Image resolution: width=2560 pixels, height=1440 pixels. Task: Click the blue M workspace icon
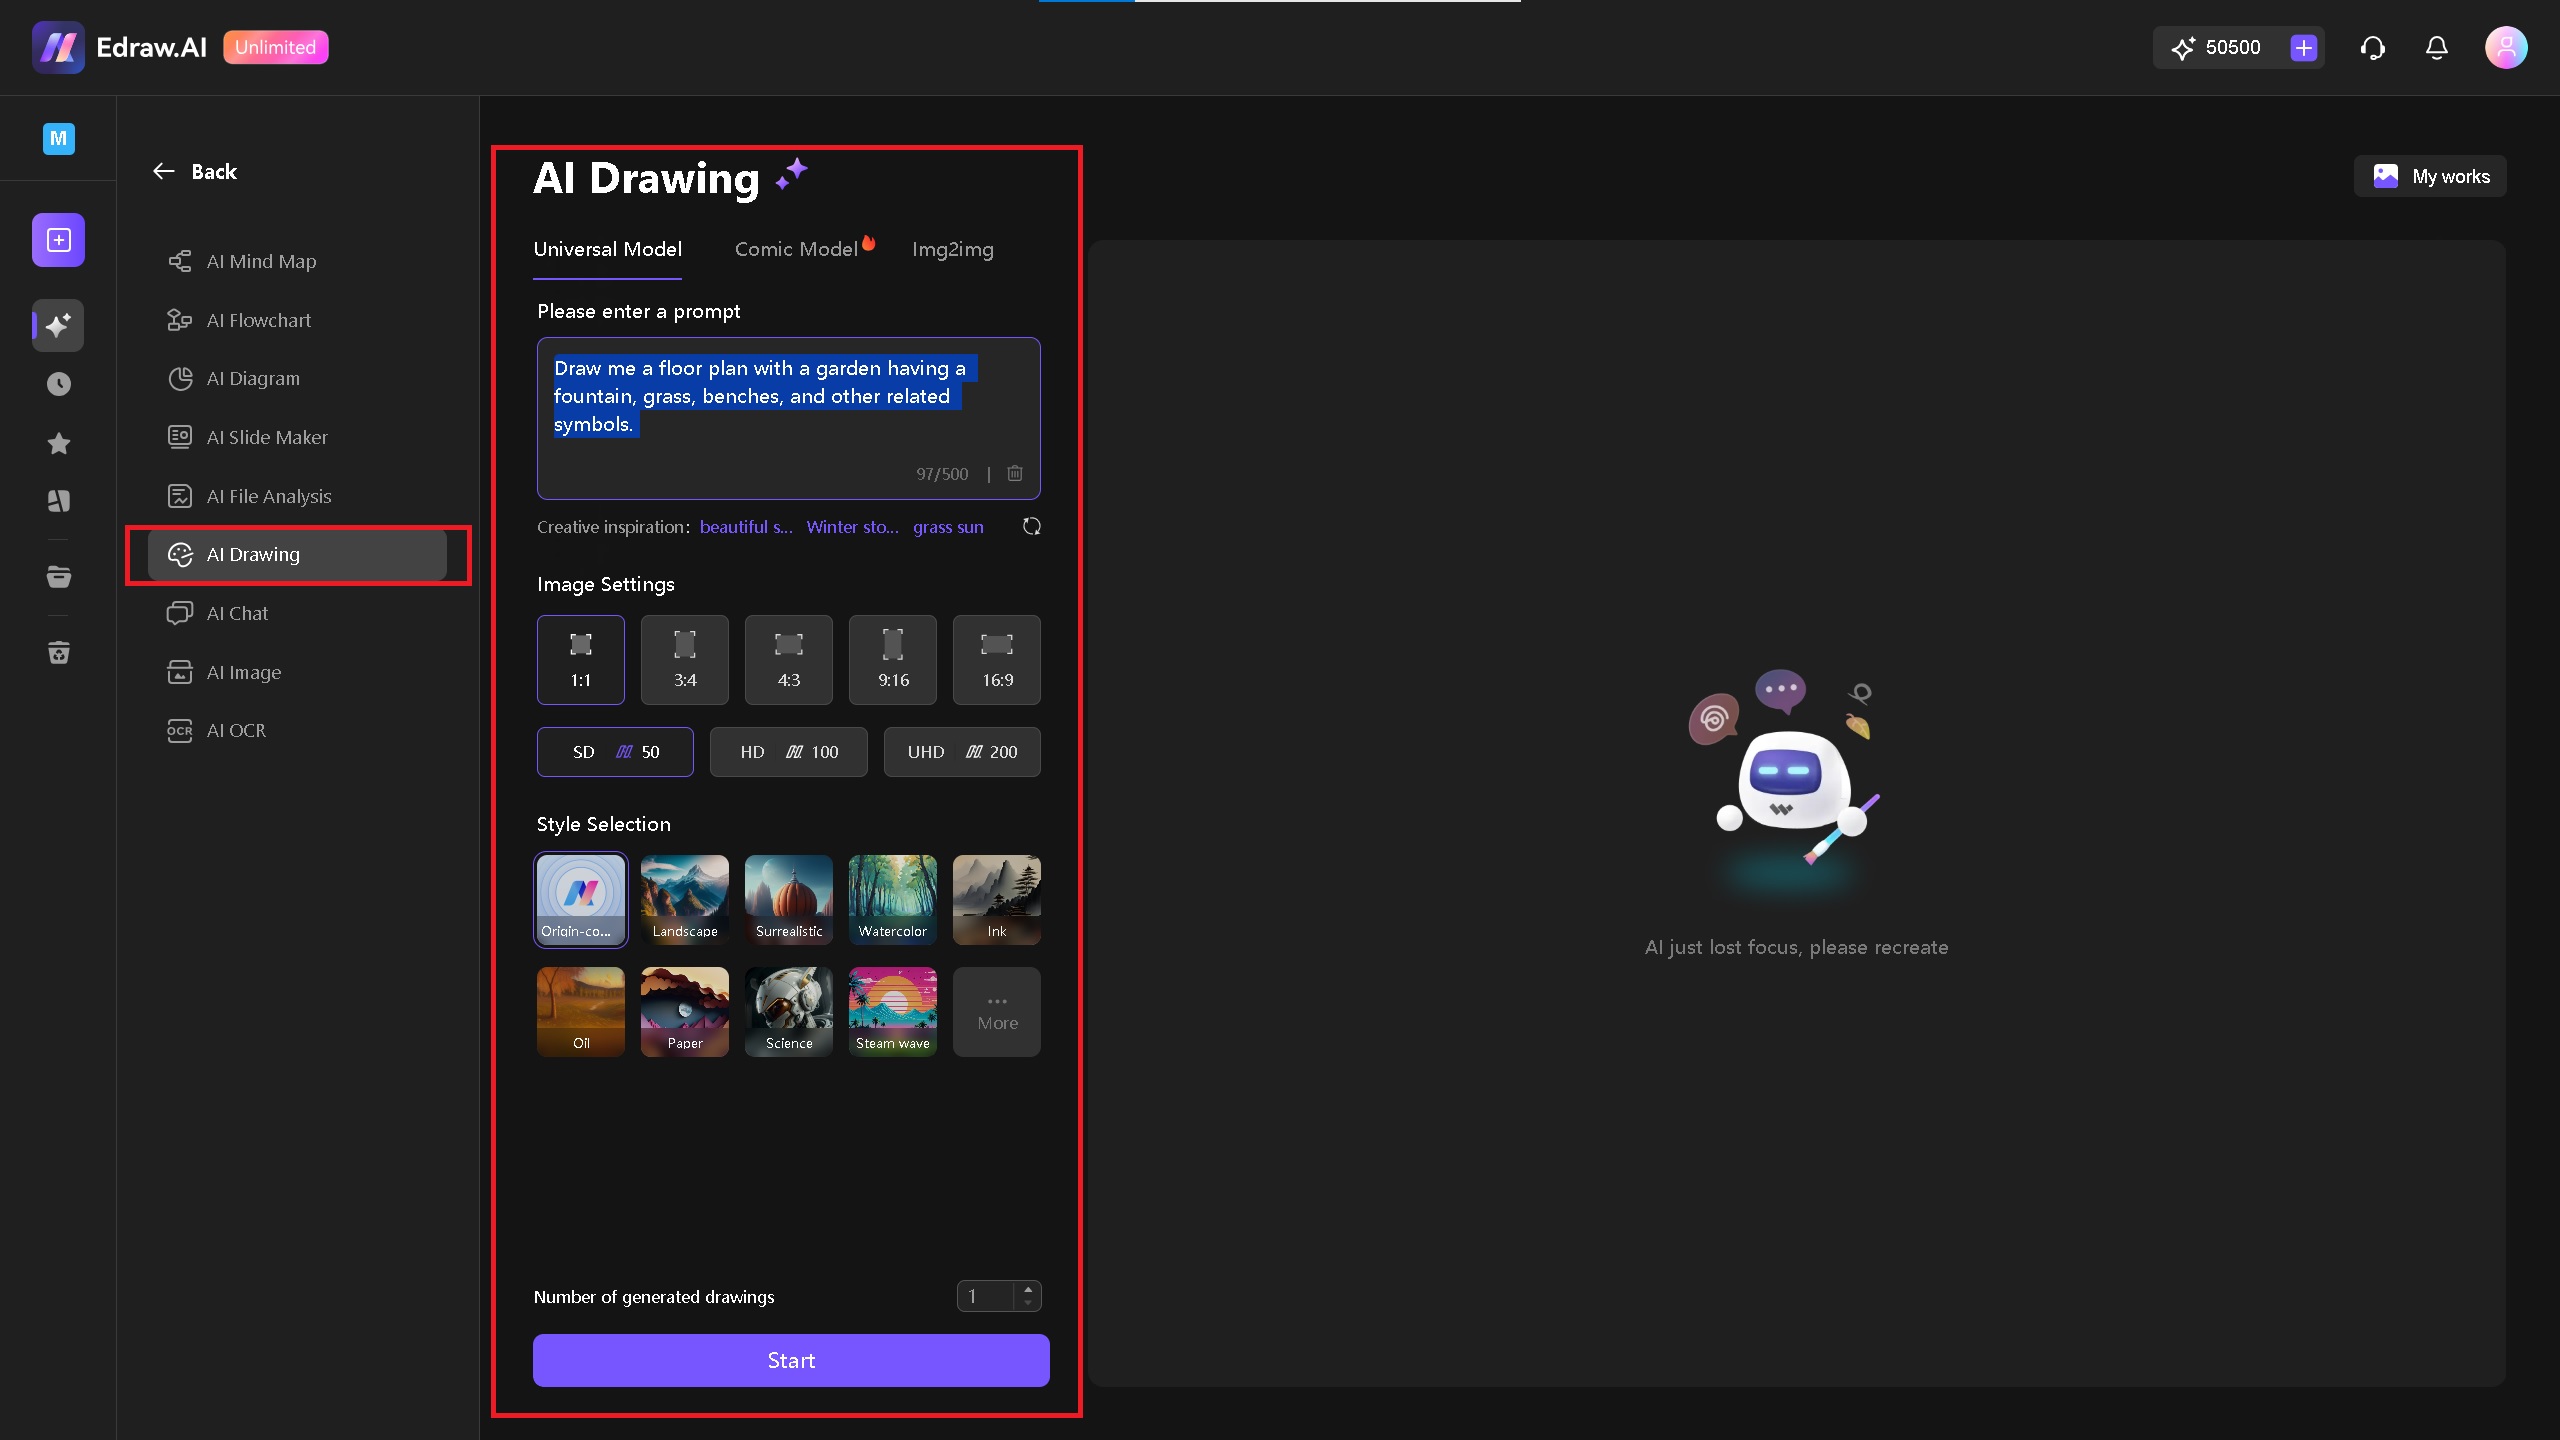[58, 138]
